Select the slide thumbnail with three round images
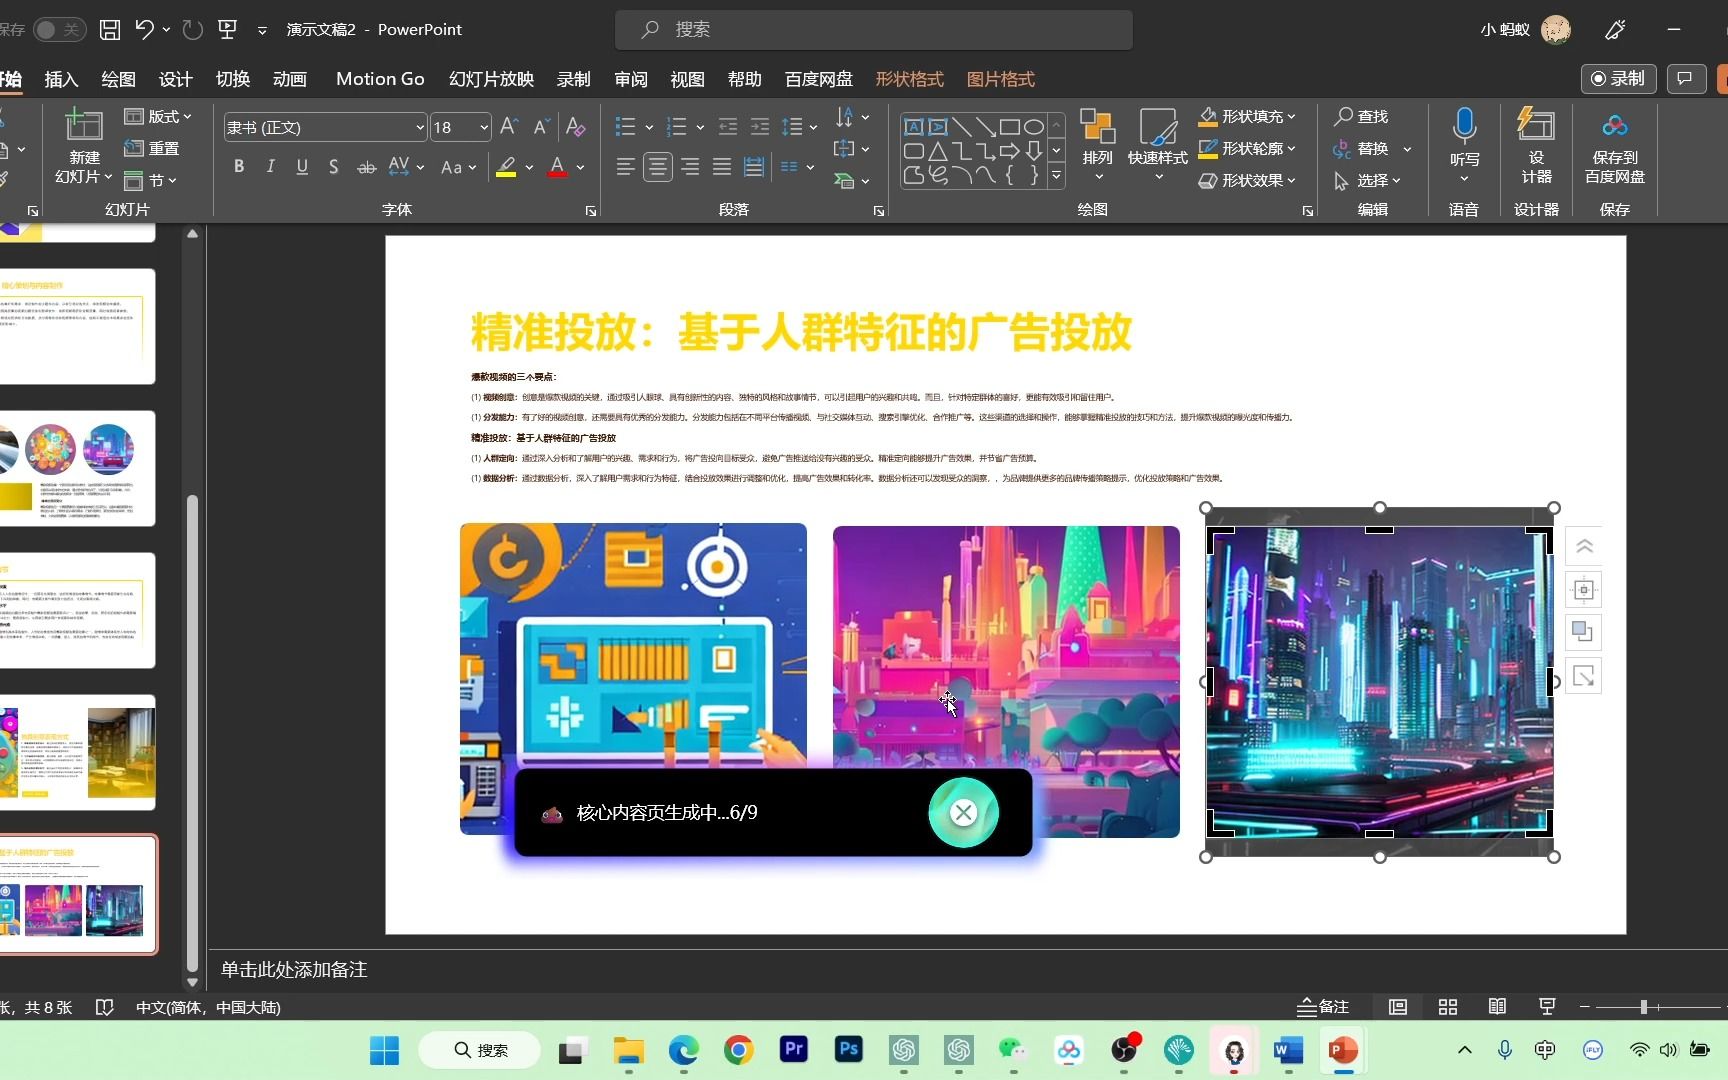 (78, 468)
